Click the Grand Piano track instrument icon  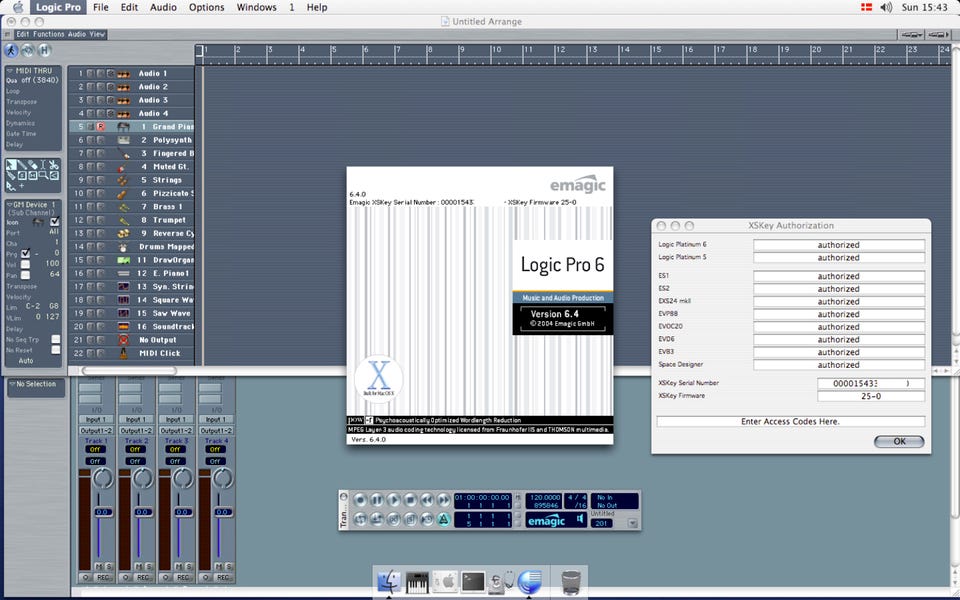point(123,127)
